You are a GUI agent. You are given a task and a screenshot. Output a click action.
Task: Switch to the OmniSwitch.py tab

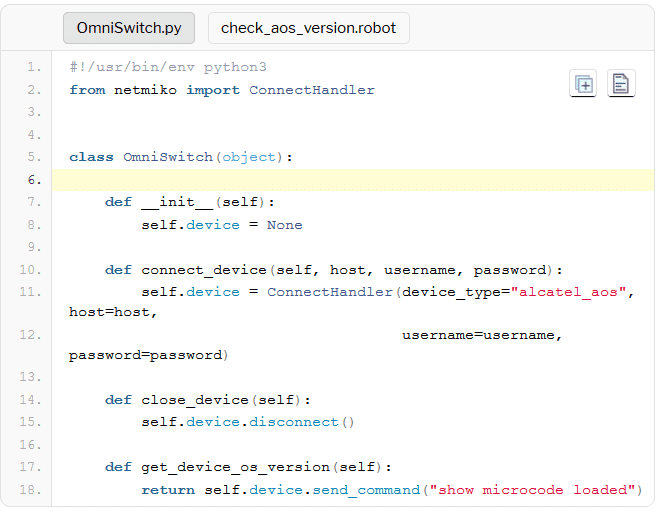129,28
